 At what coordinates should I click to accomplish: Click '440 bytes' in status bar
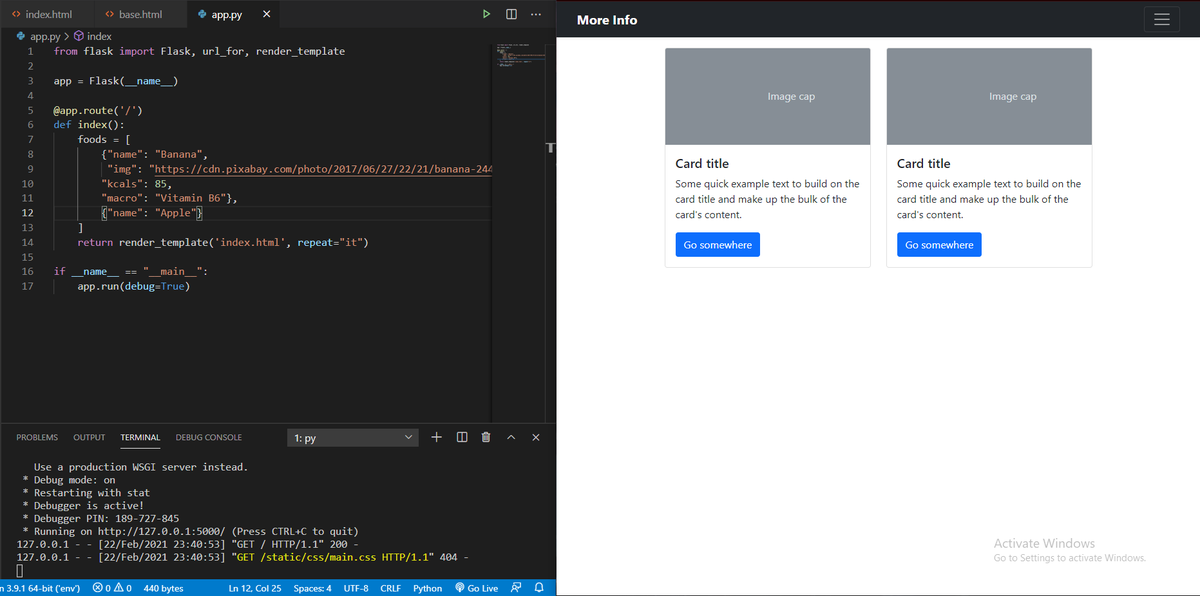164,588
